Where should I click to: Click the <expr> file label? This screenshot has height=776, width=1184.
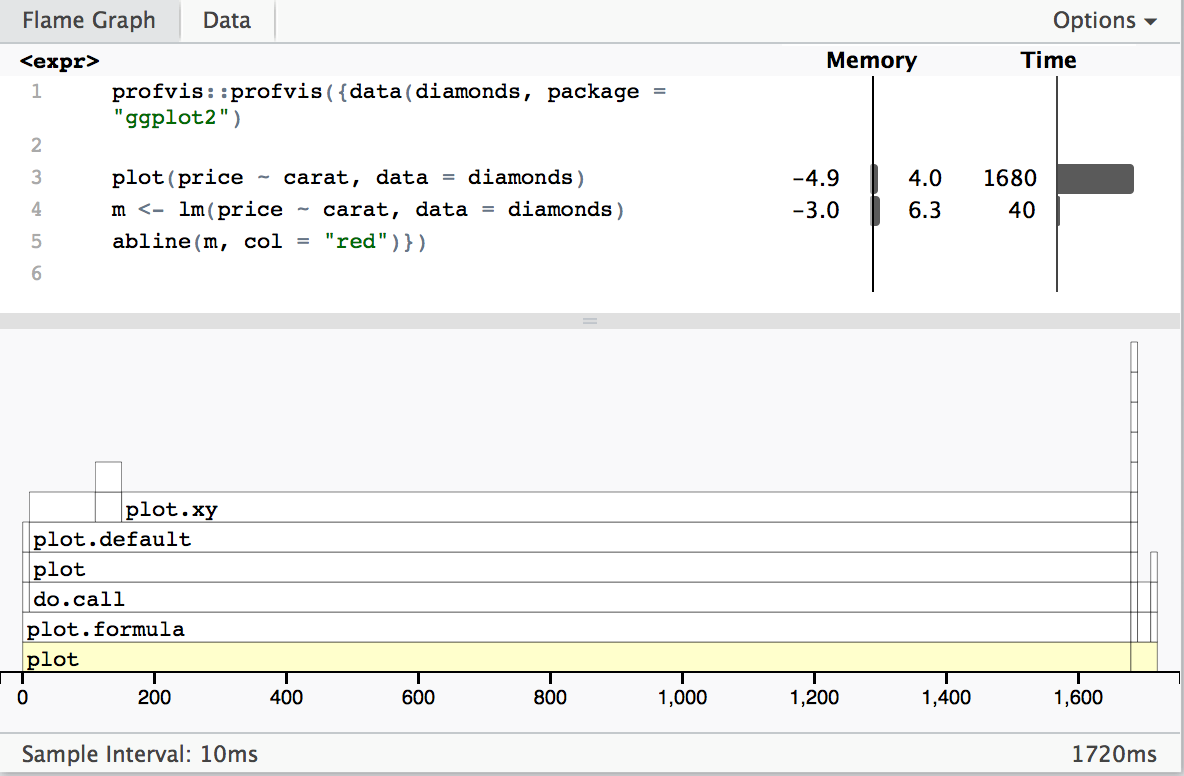pos(60,61)
